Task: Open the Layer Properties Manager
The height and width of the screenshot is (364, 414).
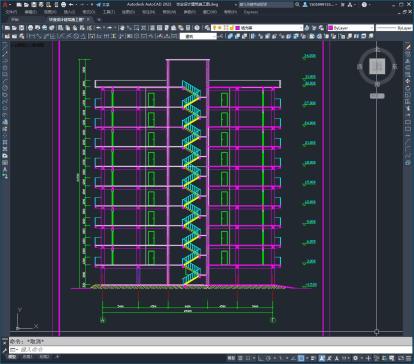Action: coord(207,28)
